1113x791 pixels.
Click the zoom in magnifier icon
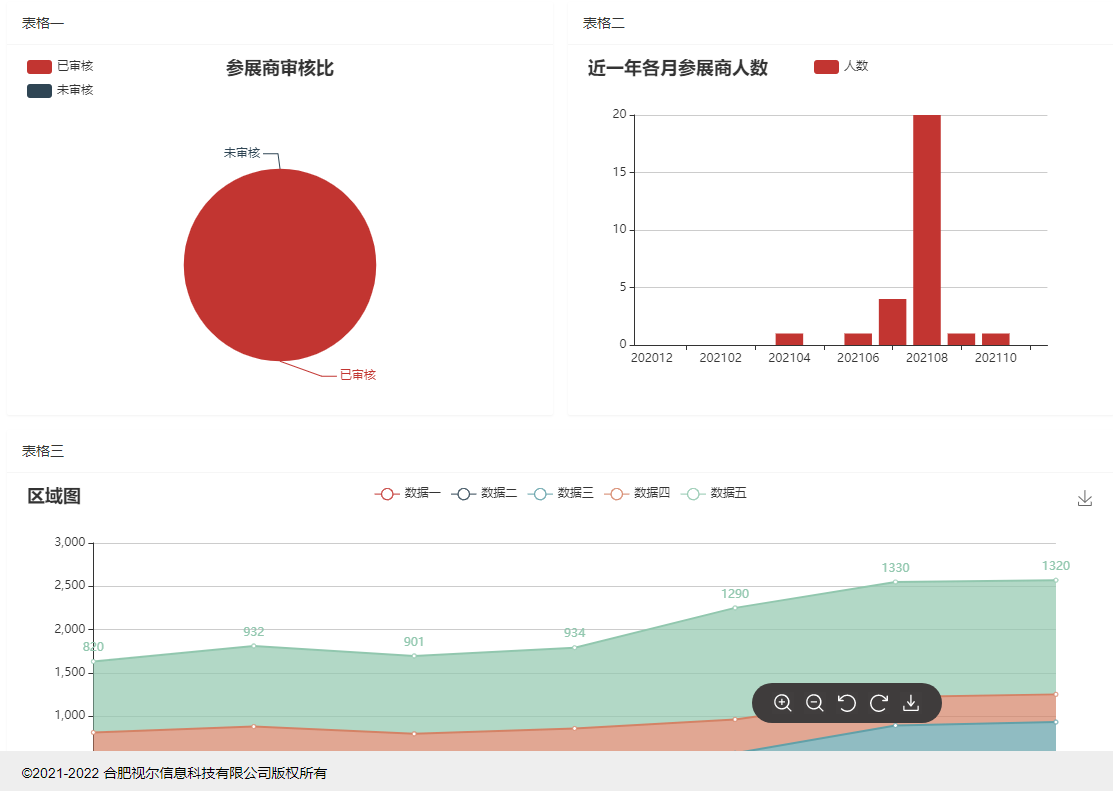click(x=783, y=703)
